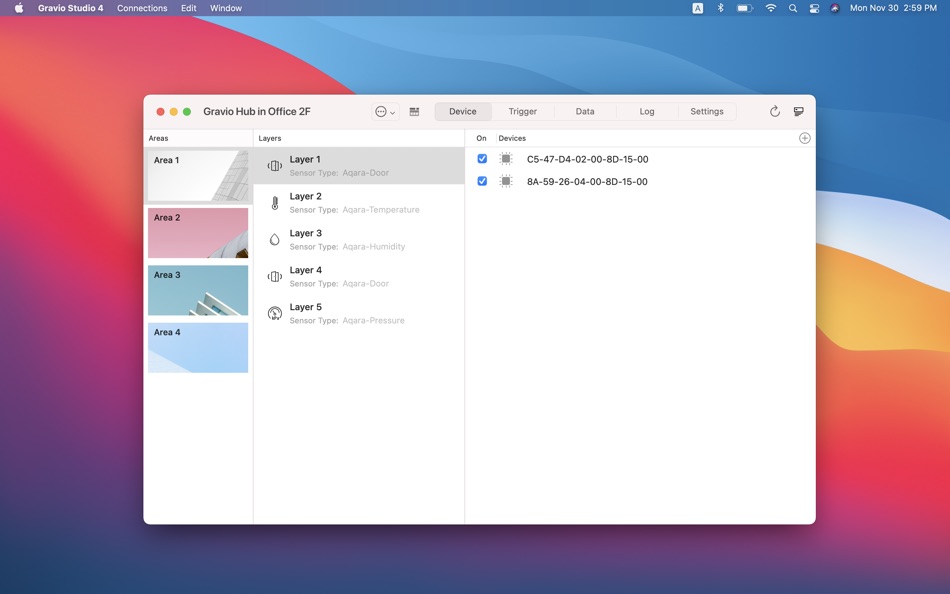
Task: Open the input source menu bar icon
Action: point(698,8)
